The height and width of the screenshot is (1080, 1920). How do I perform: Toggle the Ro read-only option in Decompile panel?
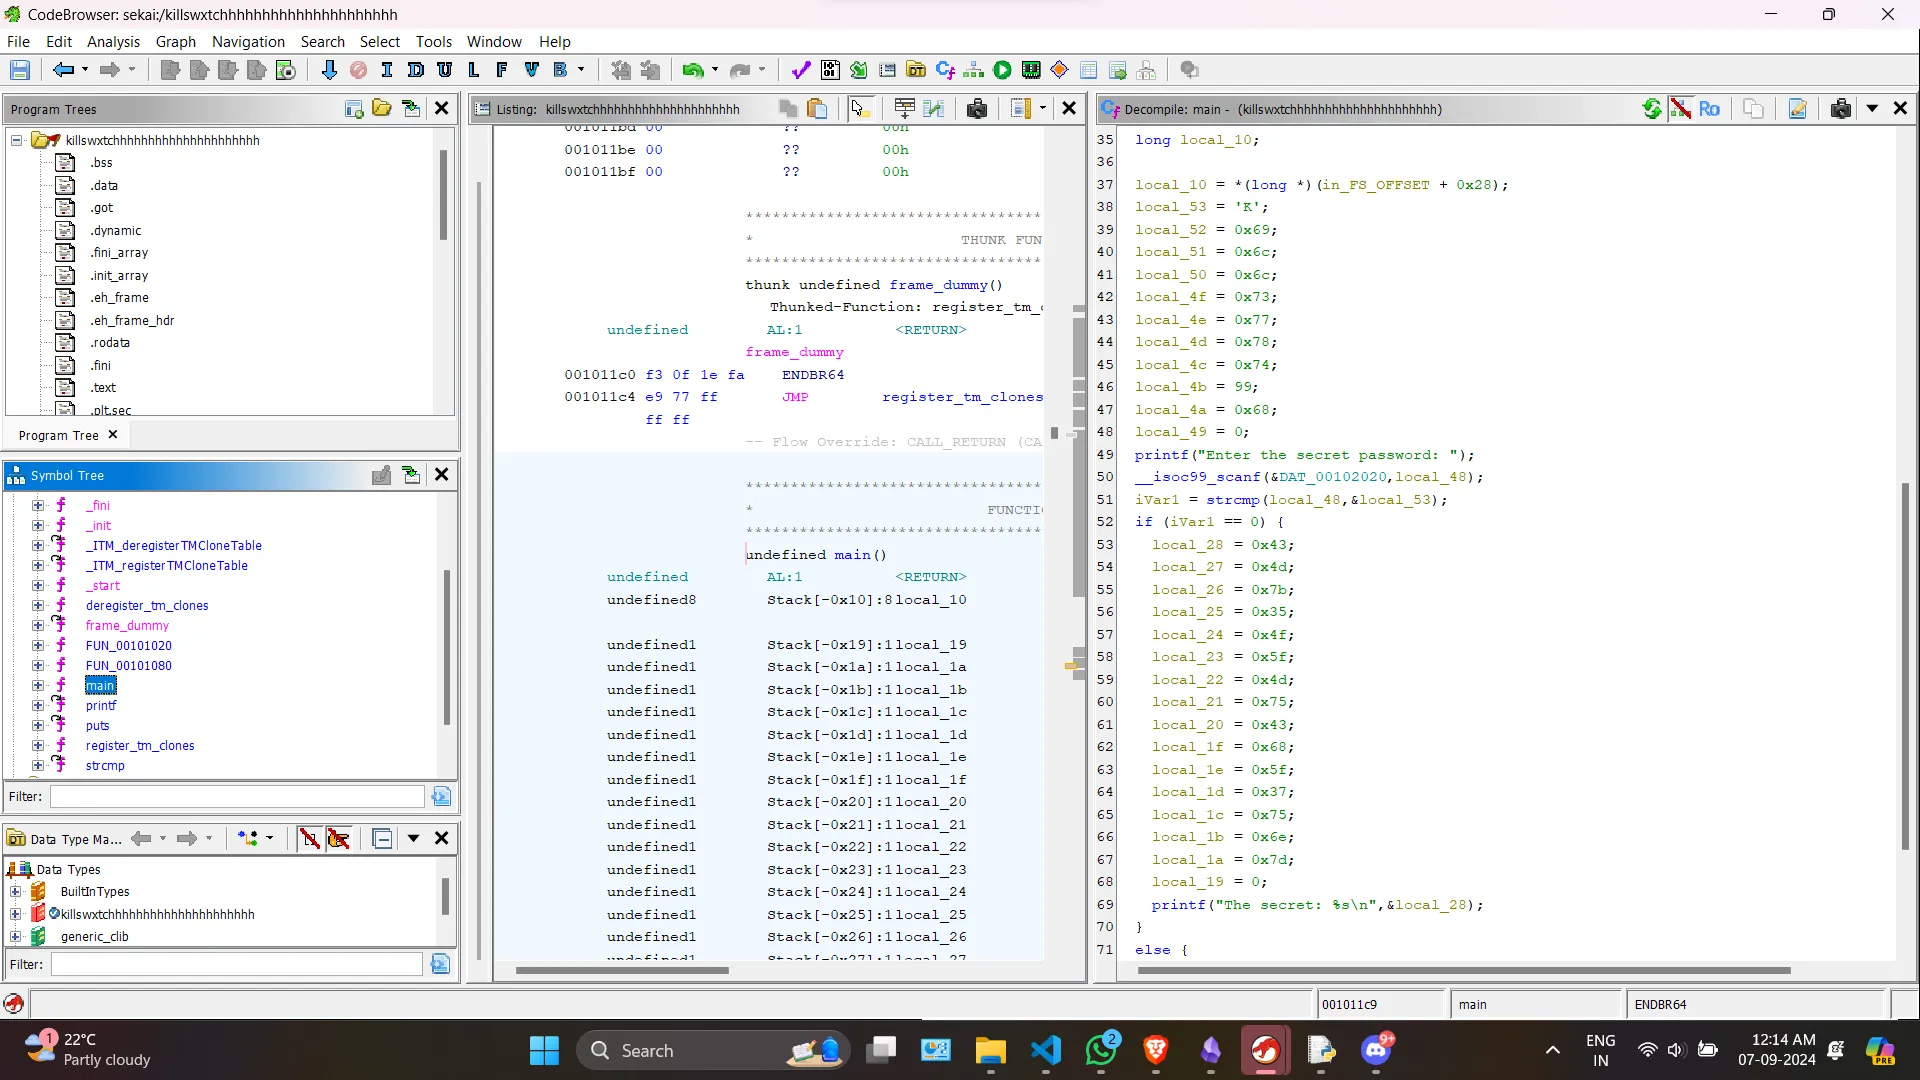tap(1709, 109)
